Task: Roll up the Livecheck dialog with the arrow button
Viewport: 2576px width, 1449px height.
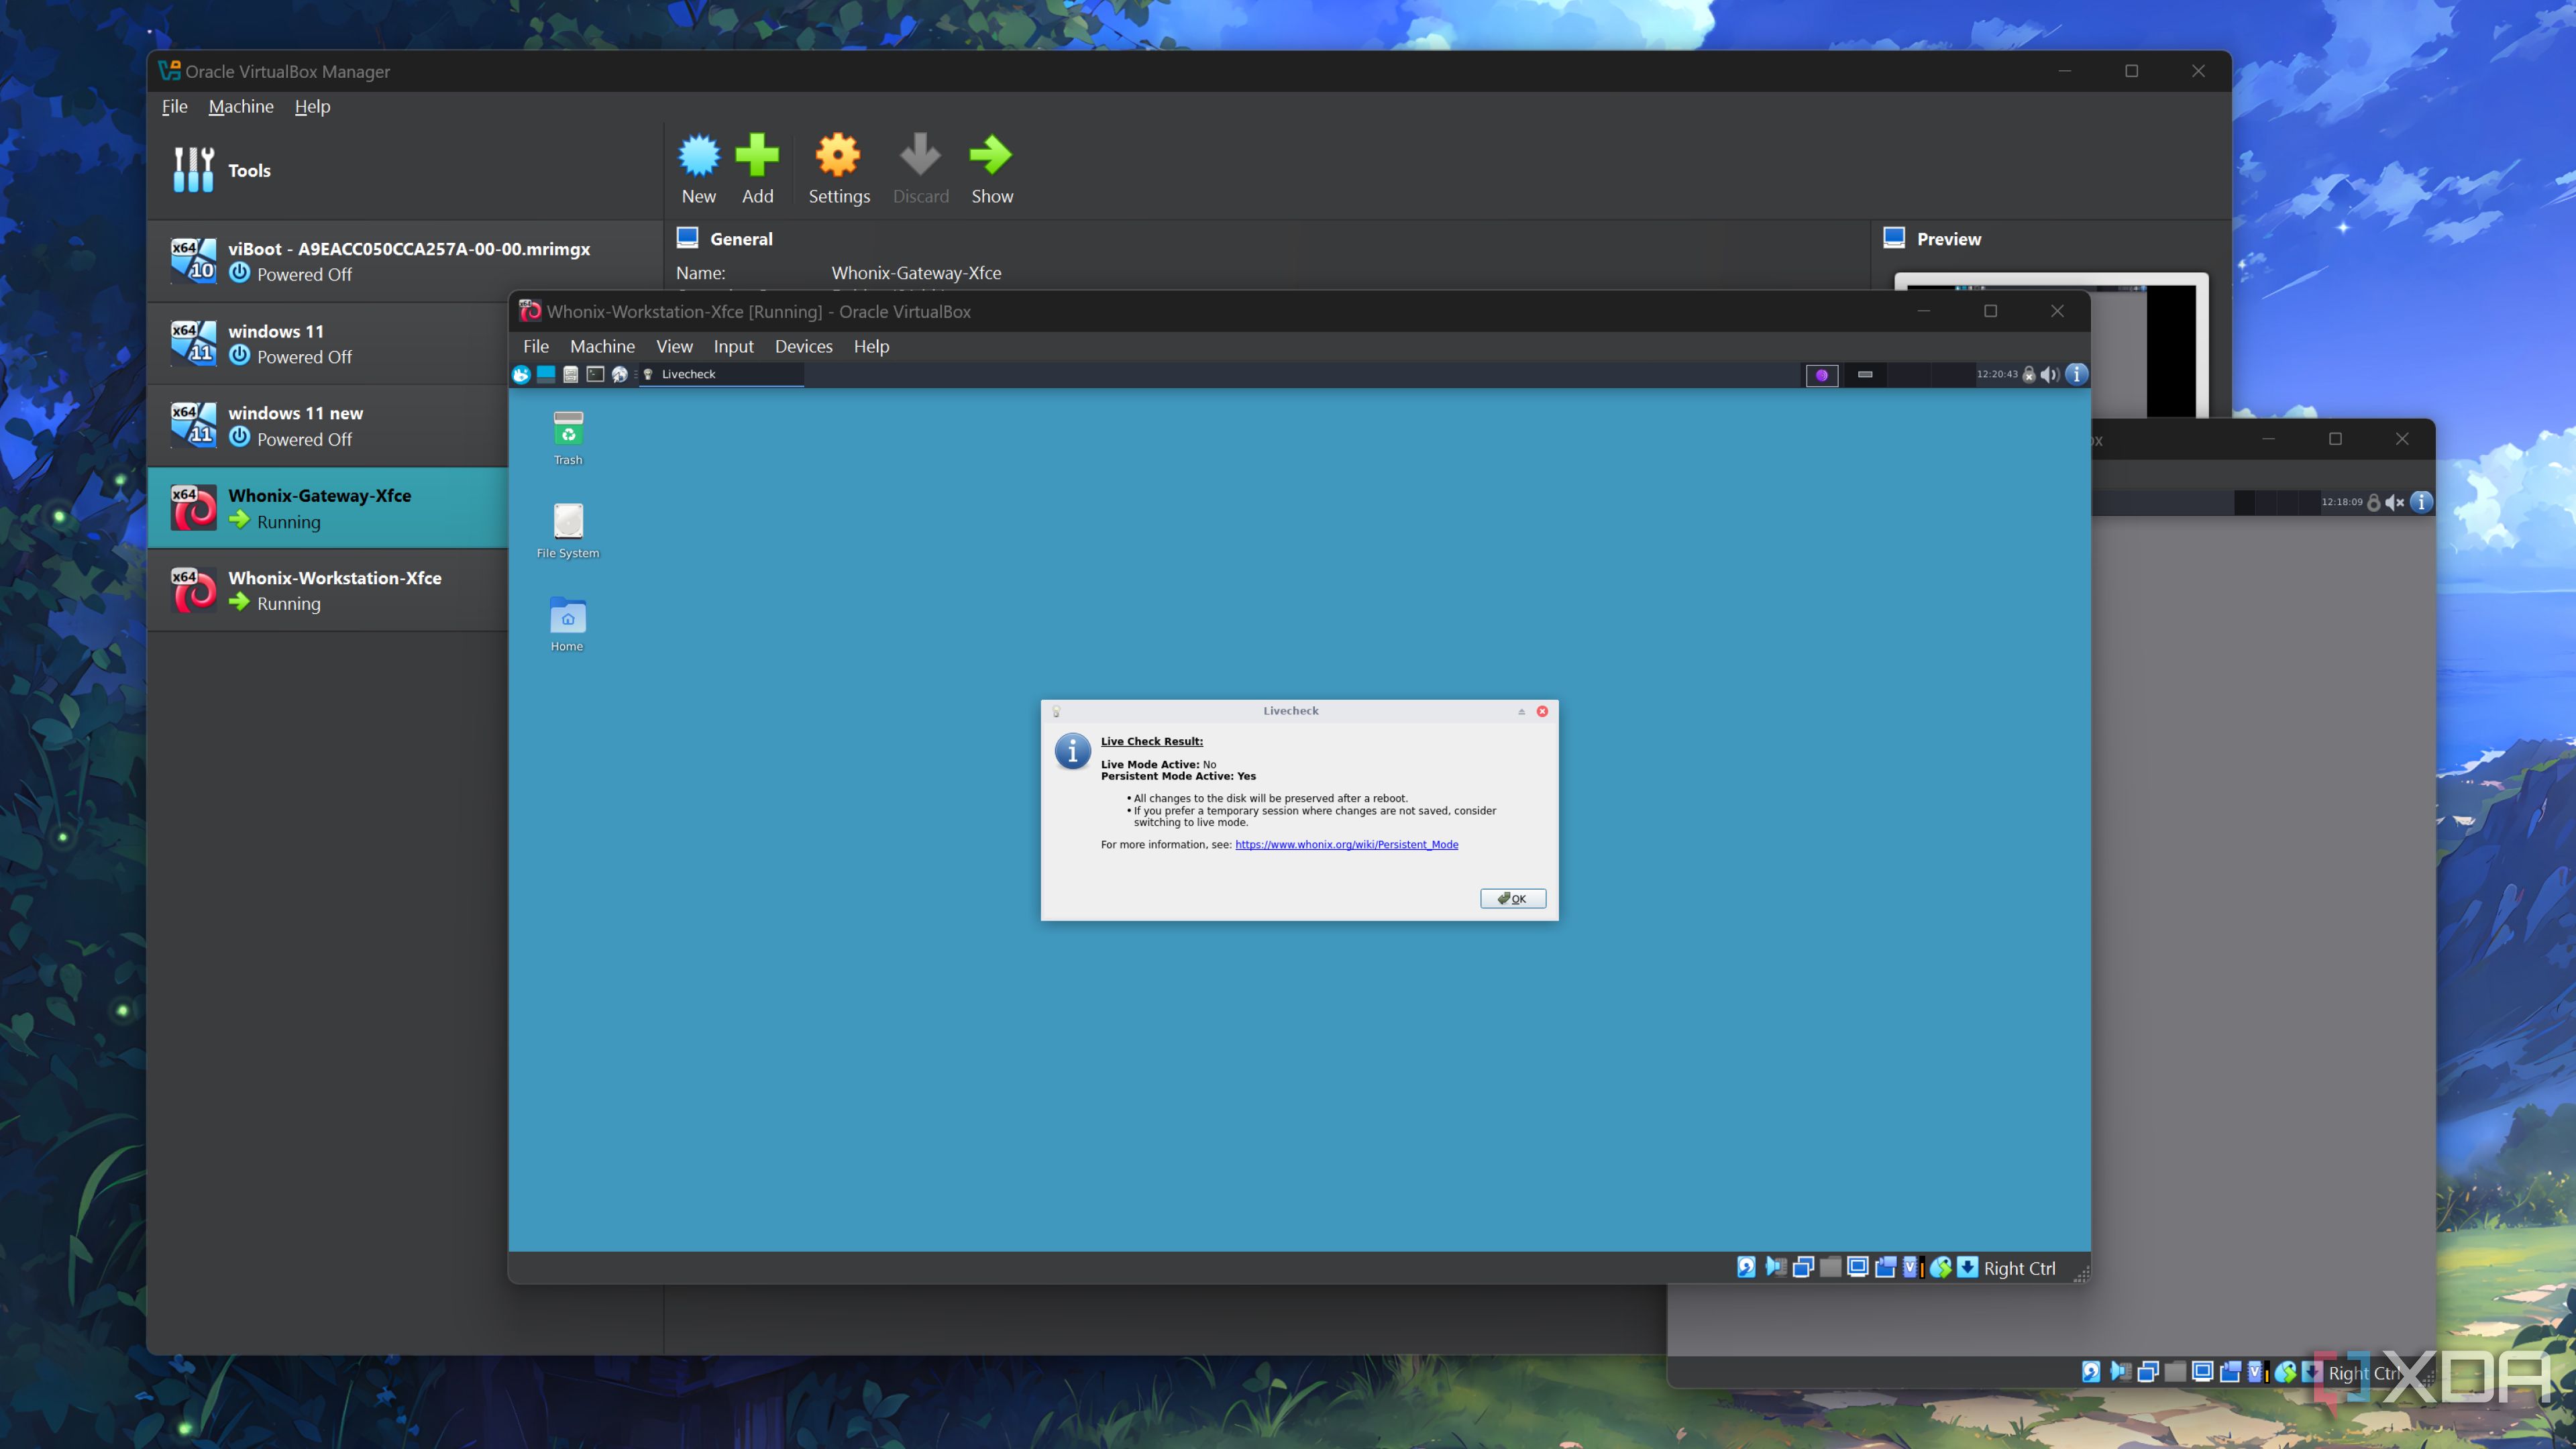Action: coord(1521,711)
